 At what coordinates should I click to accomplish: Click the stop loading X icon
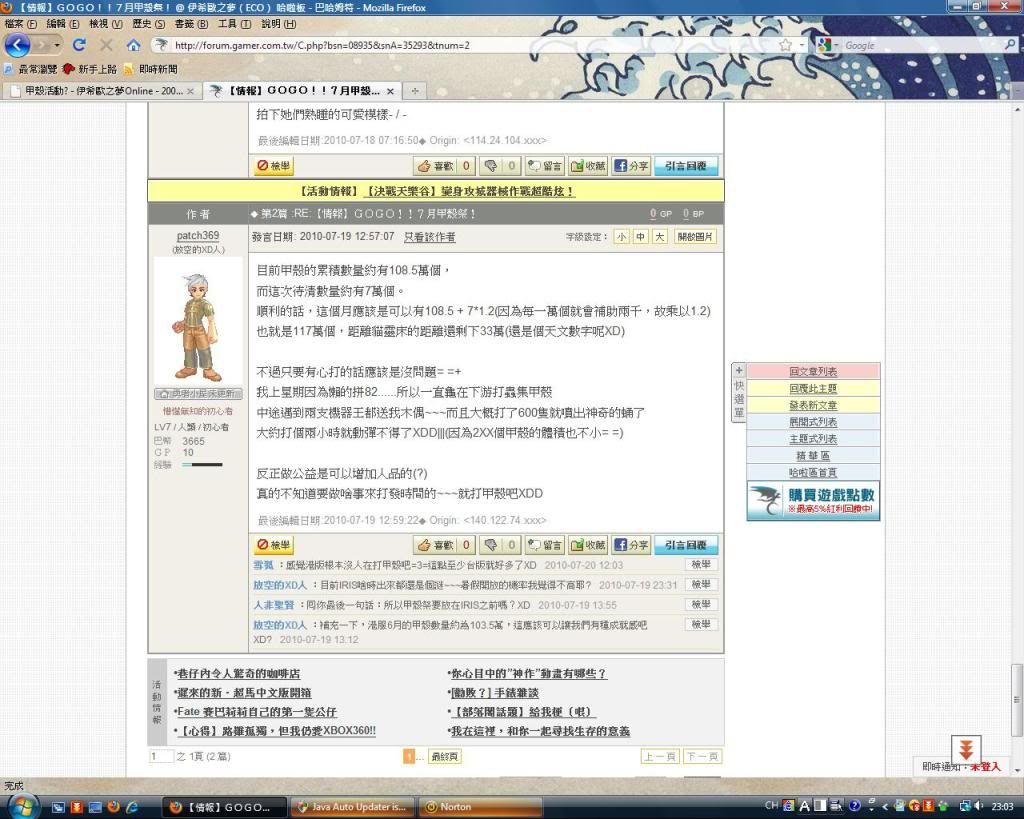pyautogui.click(x=106, y=45)
